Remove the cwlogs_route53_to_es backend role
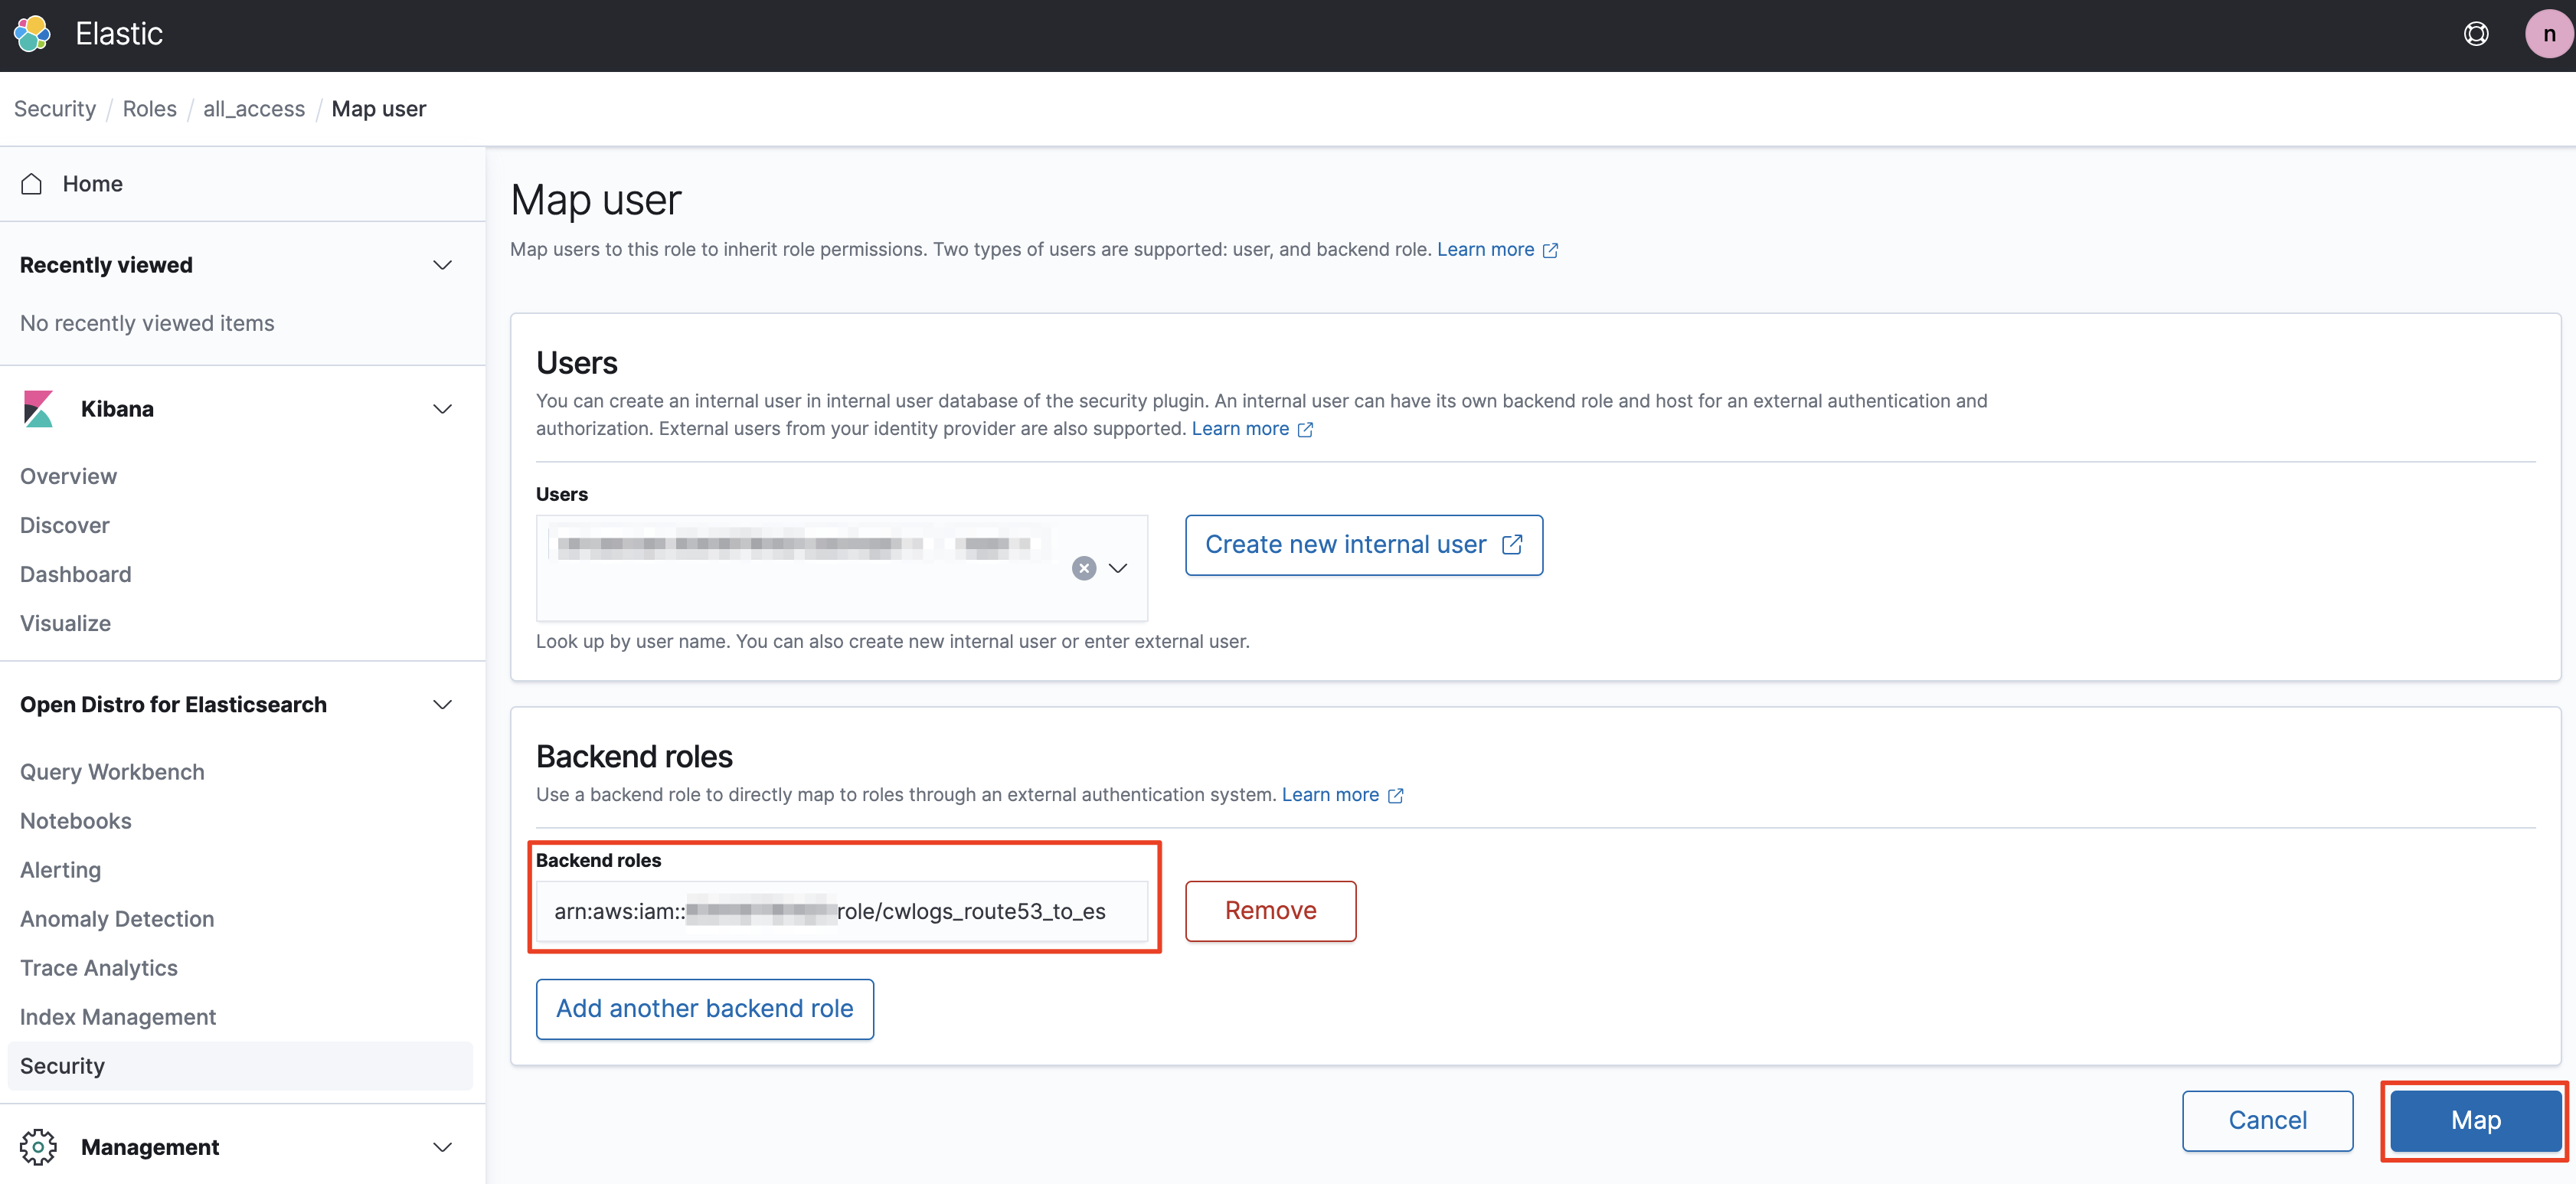The height and width of the screenshot is (1184, 2576). (1270, 911)
